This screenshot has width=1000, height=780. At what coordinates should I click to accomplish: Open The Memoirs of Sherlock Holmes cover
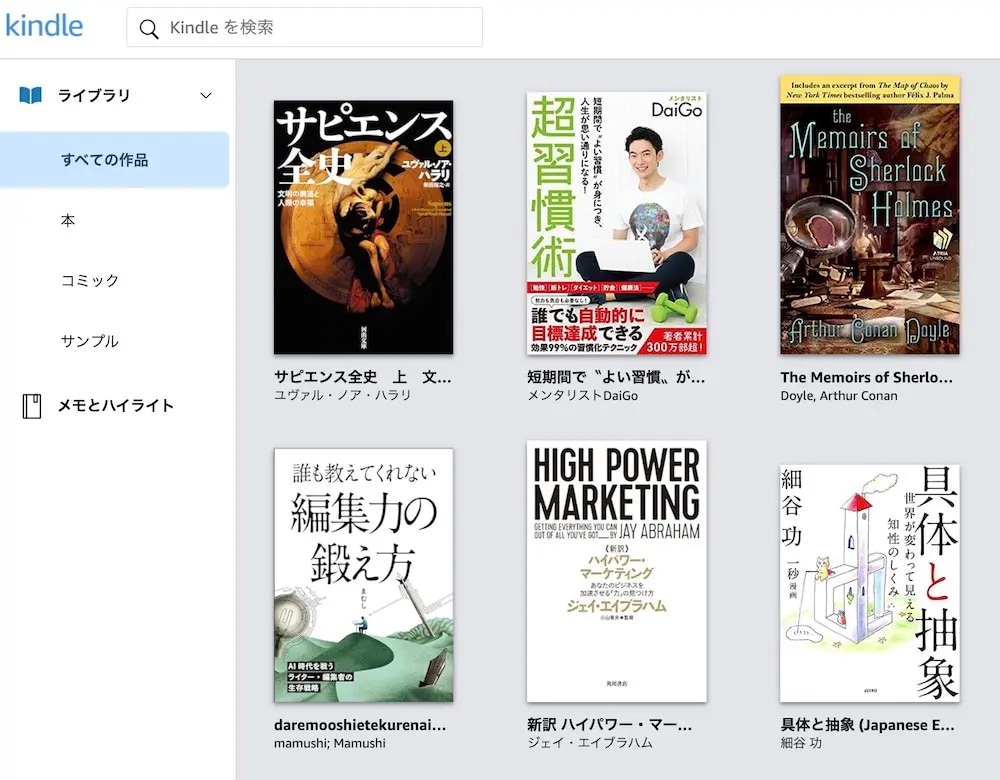click(869, 215)
